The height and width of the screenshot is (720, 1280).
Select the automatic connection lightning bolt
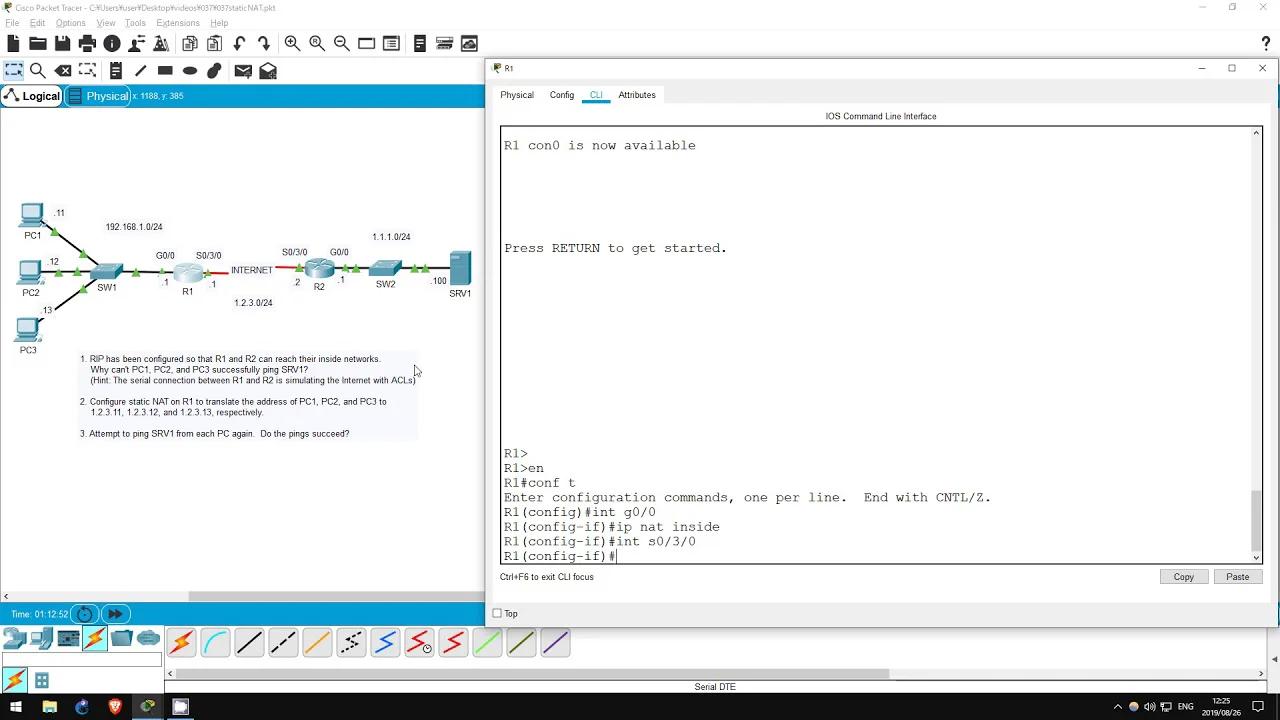tap(182, 642)
